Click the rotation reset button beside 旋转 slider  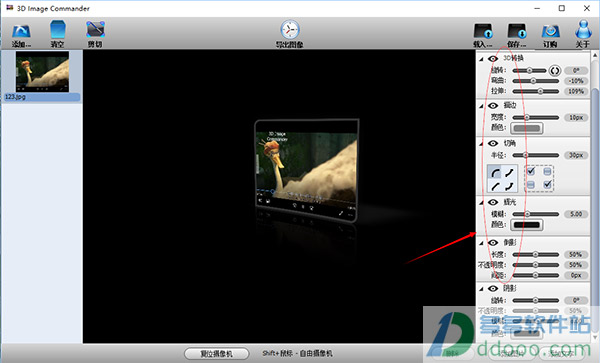pos(554,70)
